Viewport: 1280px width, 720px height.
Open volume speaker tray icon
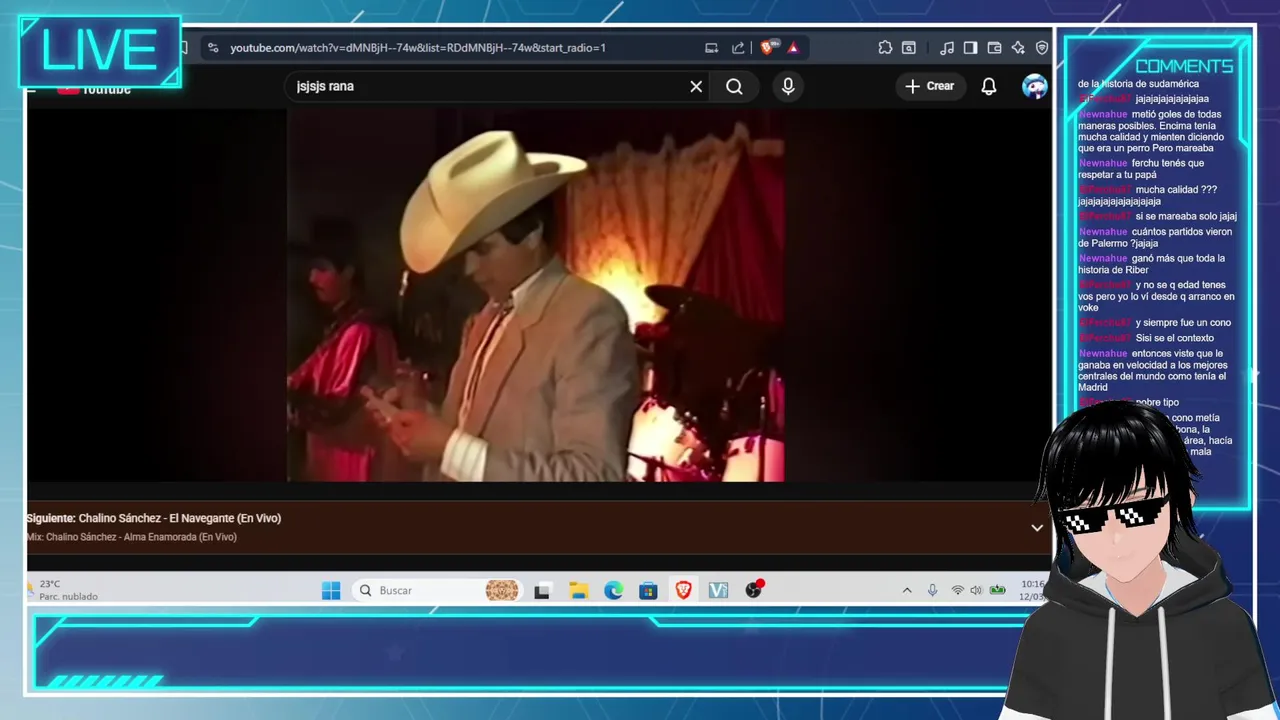tap(976, 591)
